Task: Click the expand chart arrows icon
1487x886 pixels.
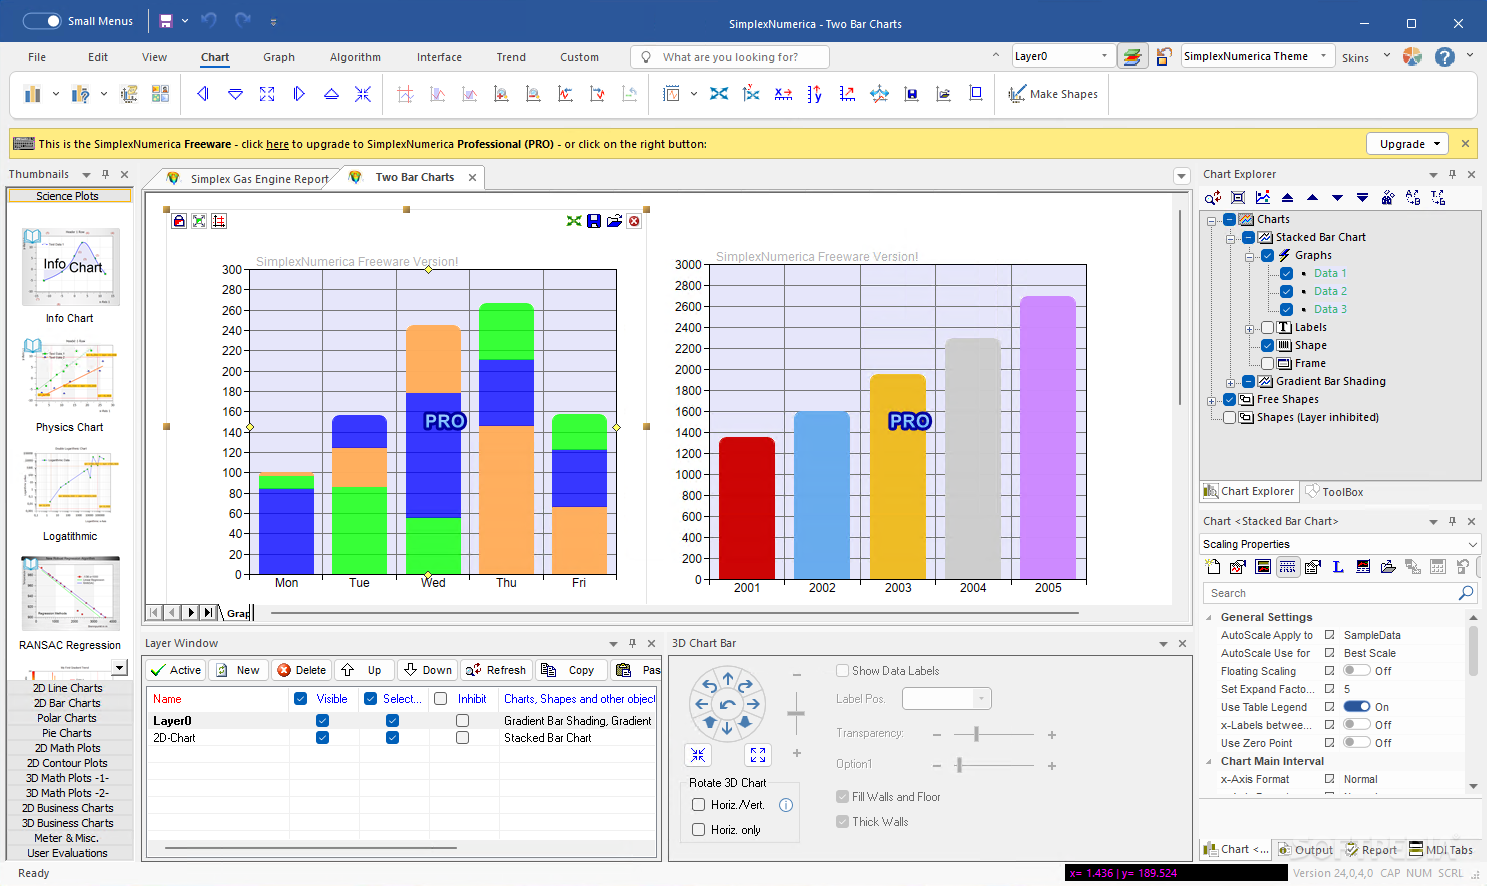Action: [x=267, y=94]
